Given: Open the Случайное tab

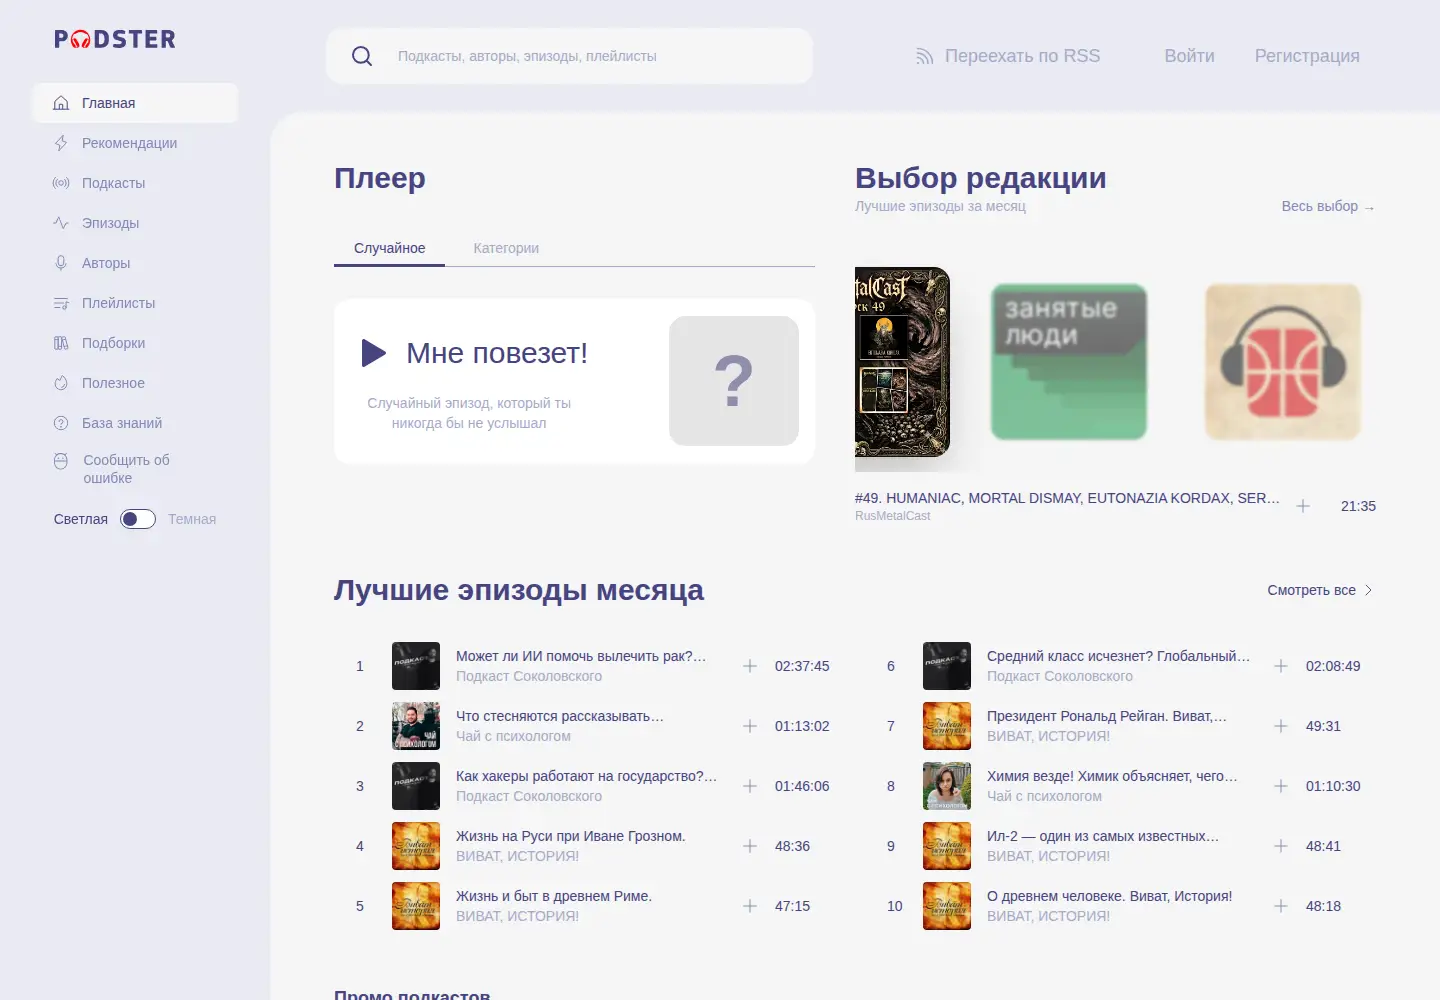Looking at the screenshot, I should 390,248.
